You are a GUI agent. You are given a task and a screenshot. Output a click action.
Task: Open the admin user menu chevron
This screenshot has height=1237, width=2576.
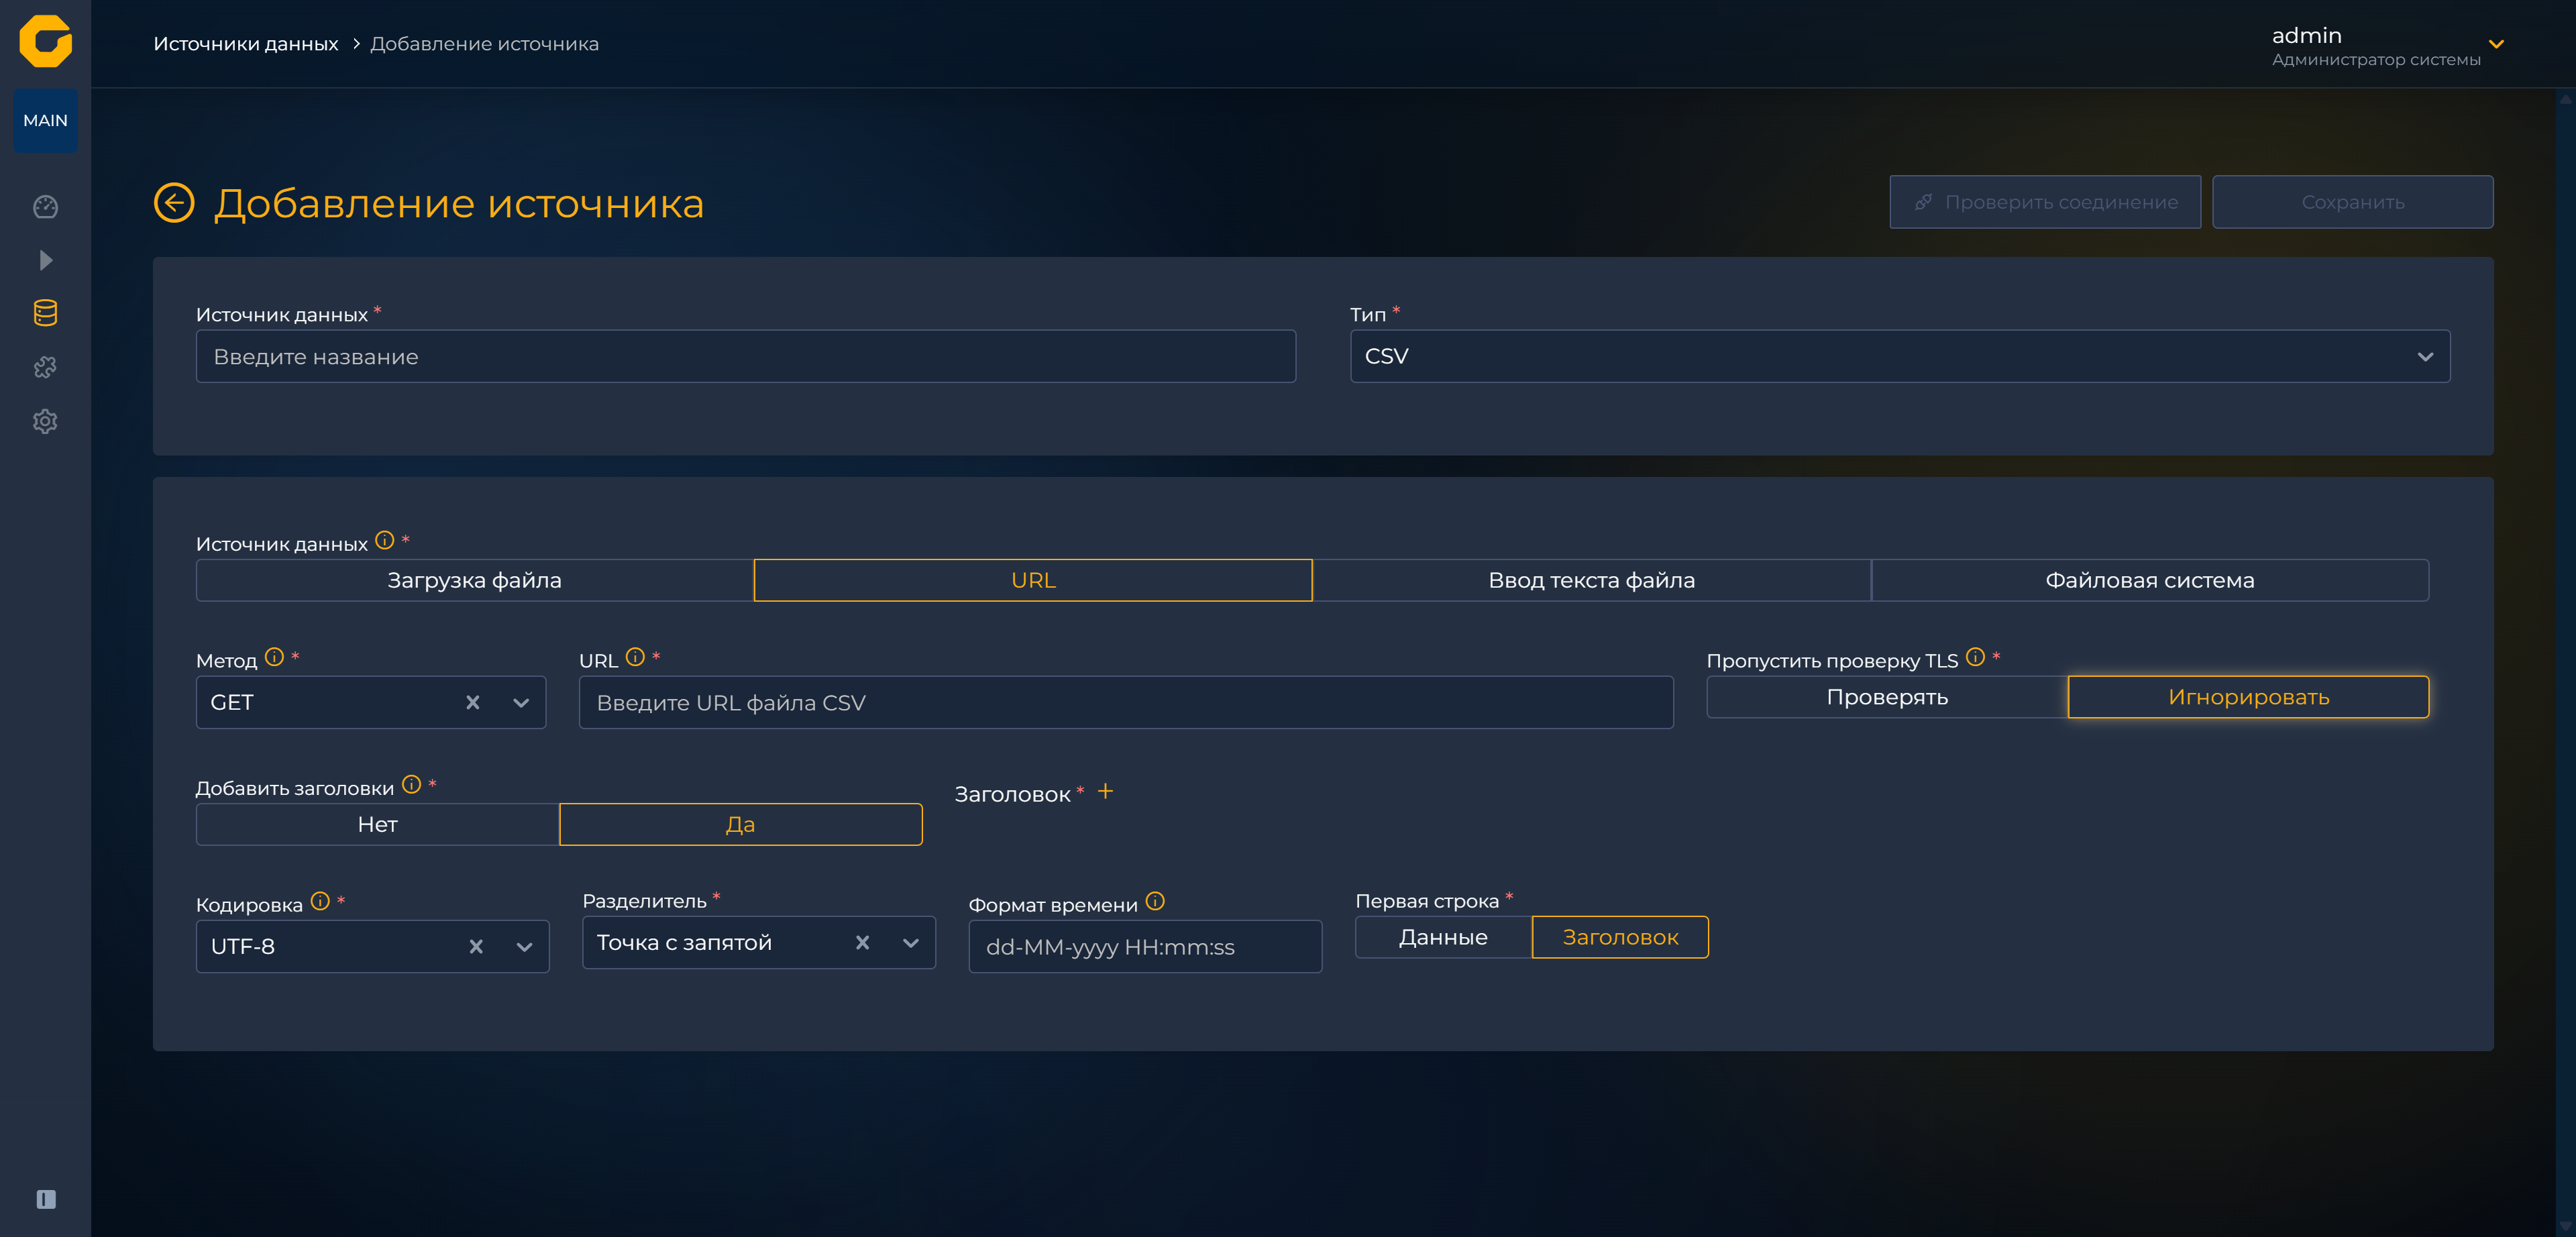click(2496, 44)
